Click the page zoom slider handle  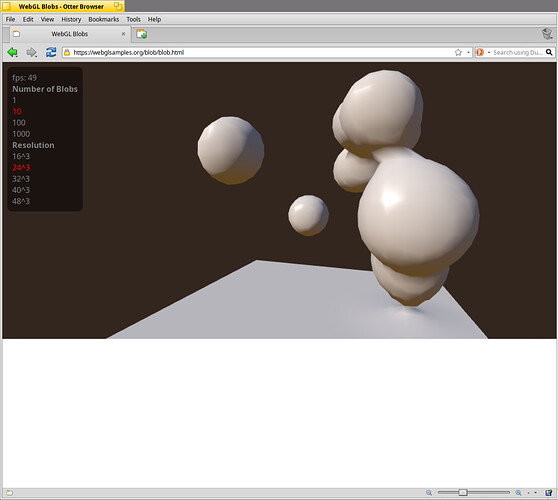point(463,493)
